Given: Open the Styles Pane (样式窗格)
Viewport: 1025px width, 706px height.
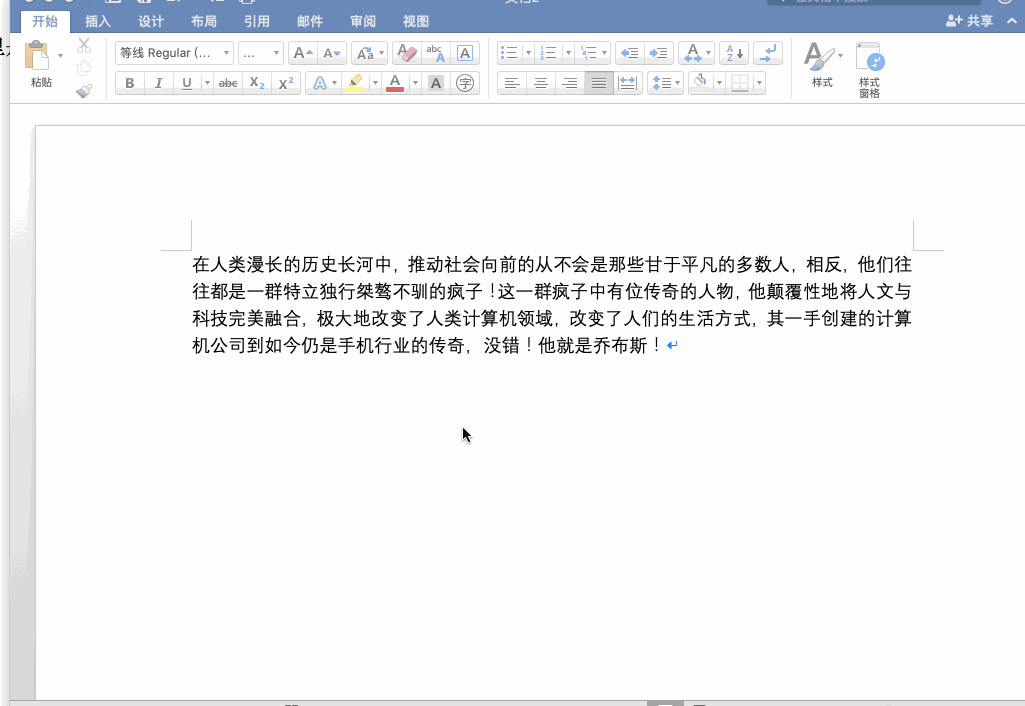Looking at the screenshot, I should tap(869, 70).
